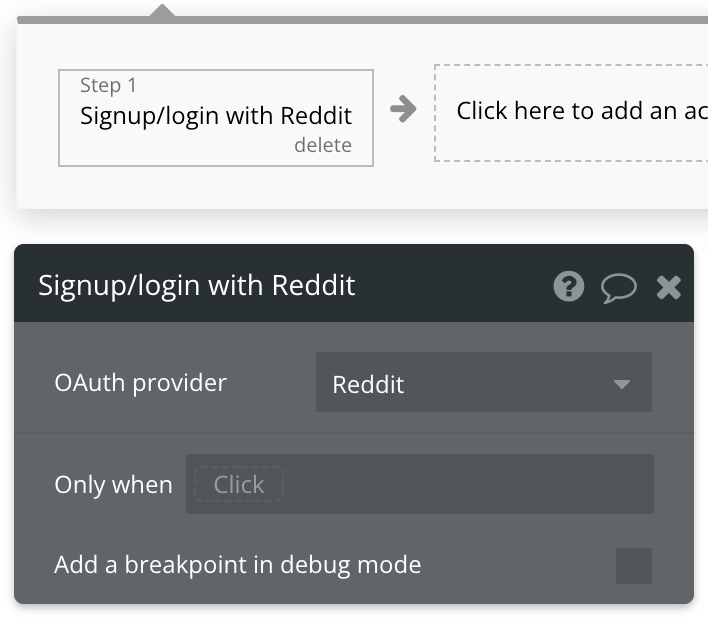708x624 pixels.
Task: Click the 'Only when' label
Action: (x=113, y=485)
